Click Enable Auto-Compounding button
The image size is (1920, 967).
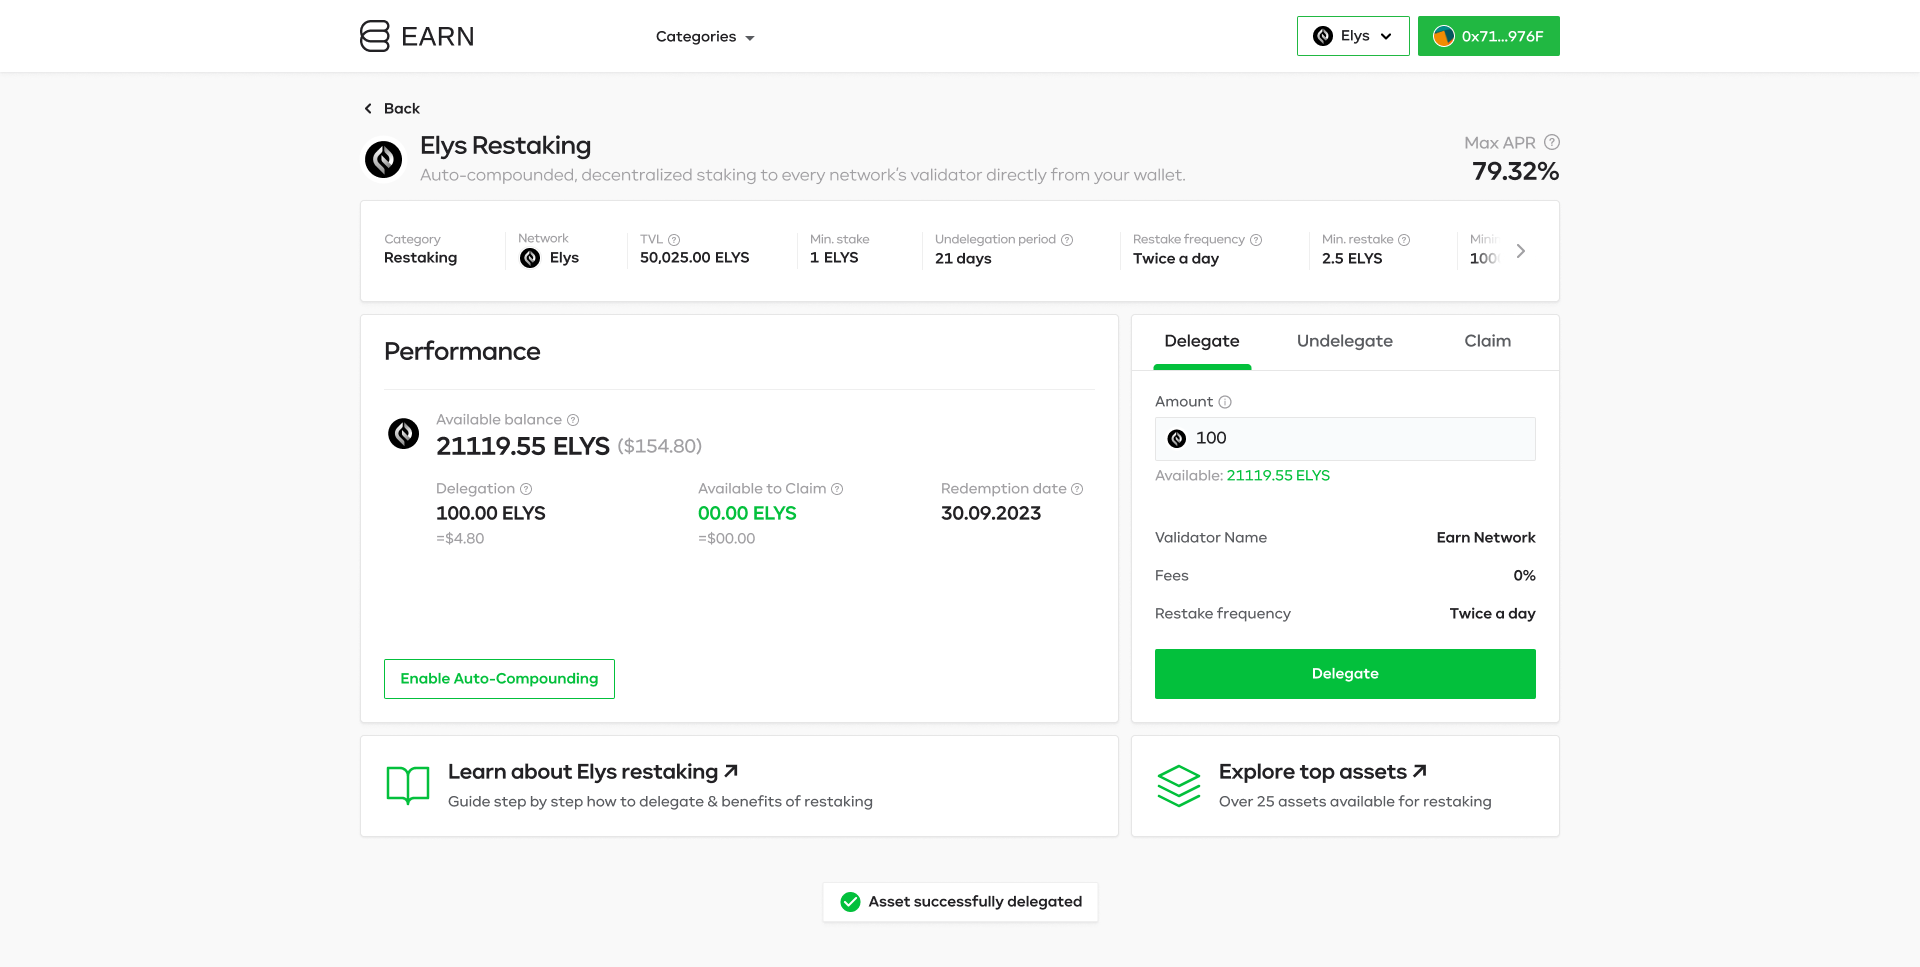[499, 679]
